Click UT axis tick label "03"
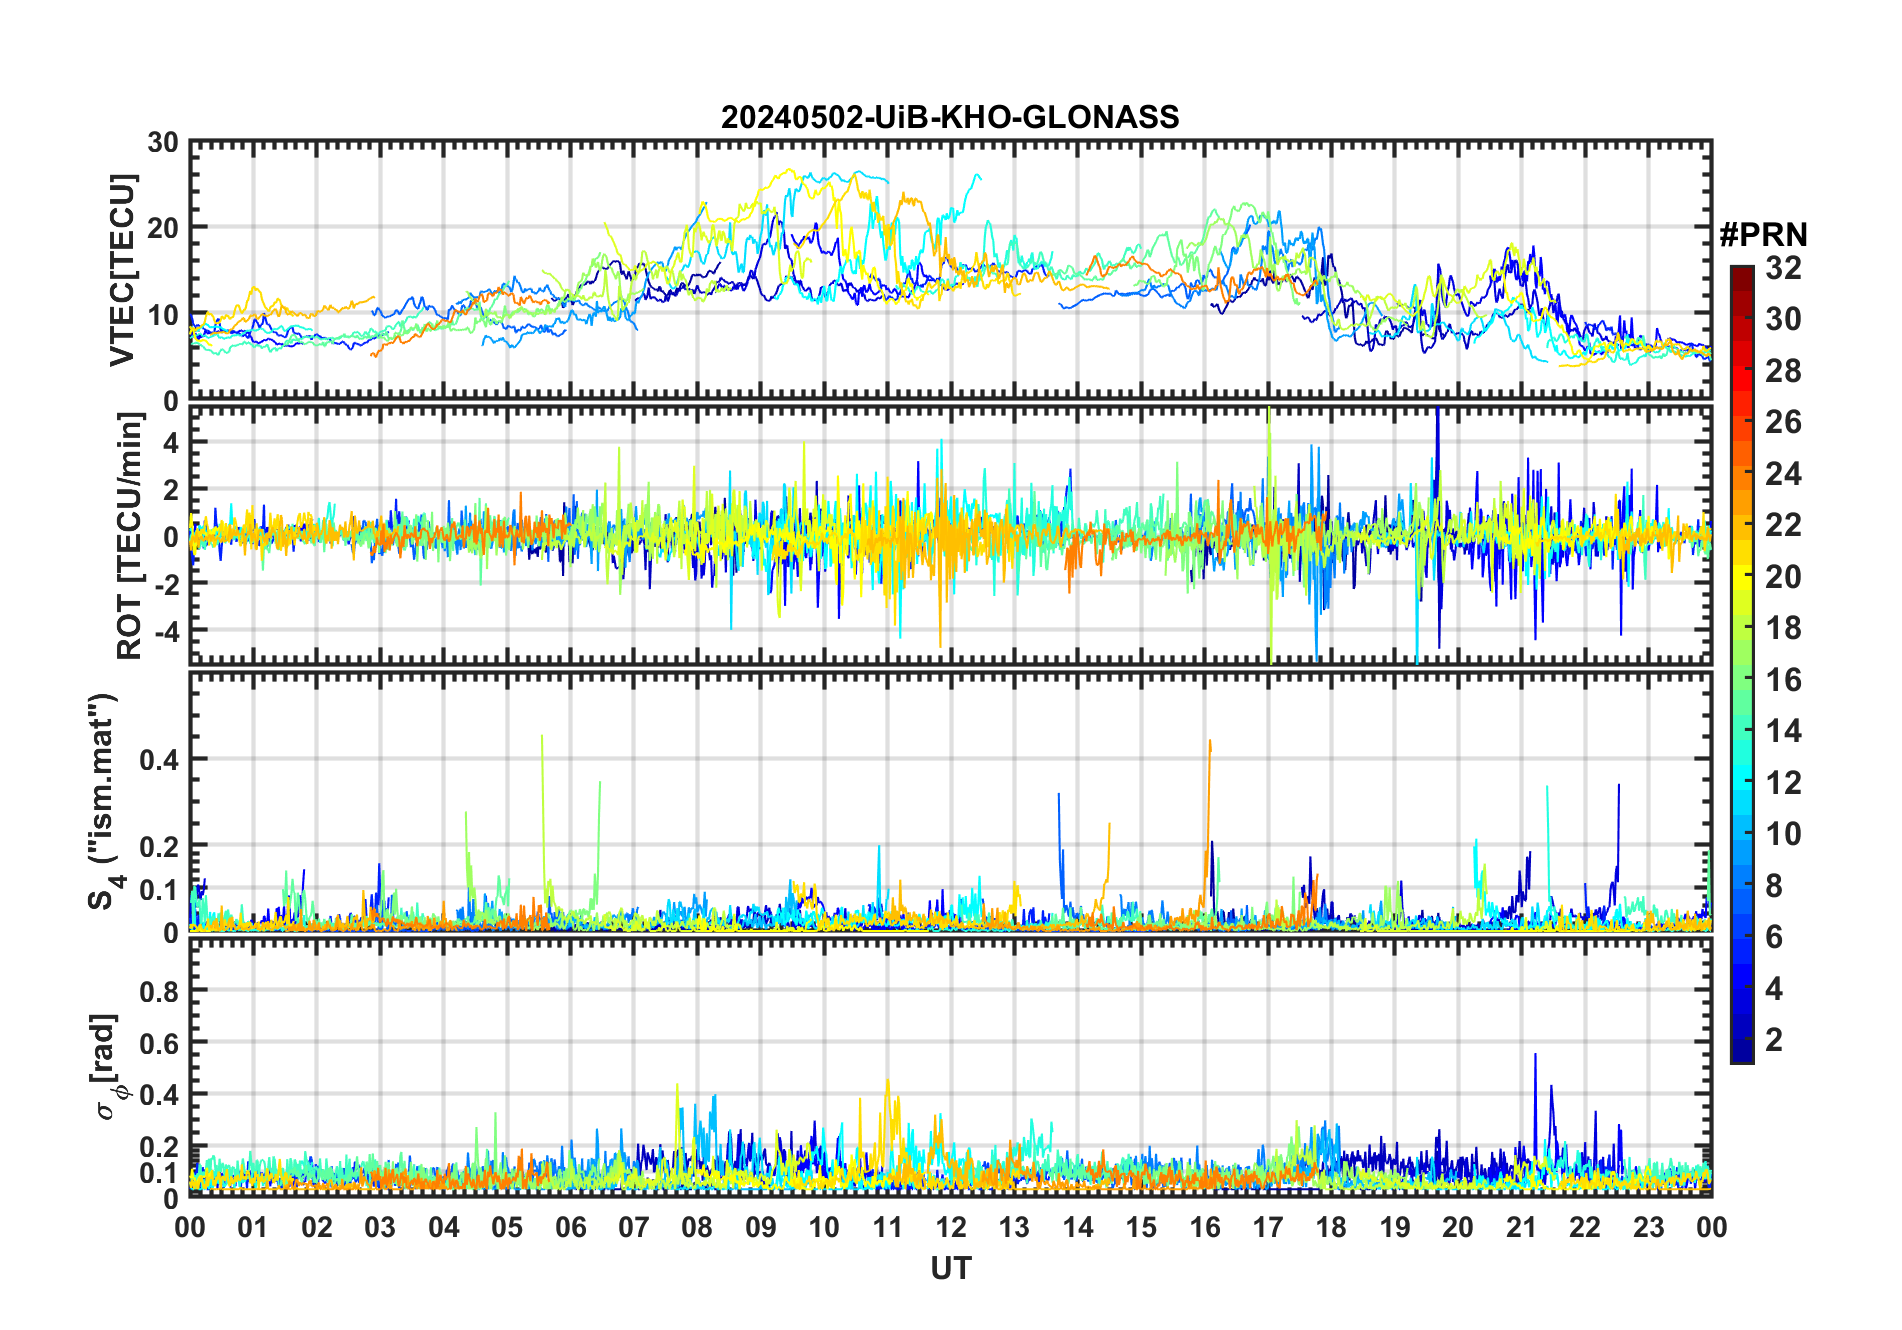 (380, 1228)
